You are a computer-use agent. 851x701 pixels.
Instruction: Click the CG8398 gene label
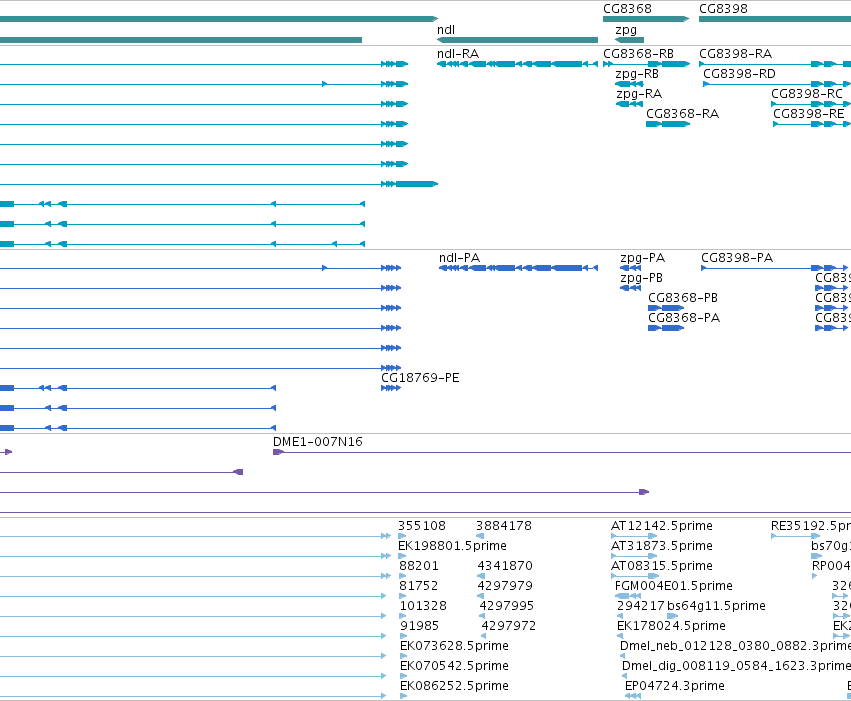point(723,9)
